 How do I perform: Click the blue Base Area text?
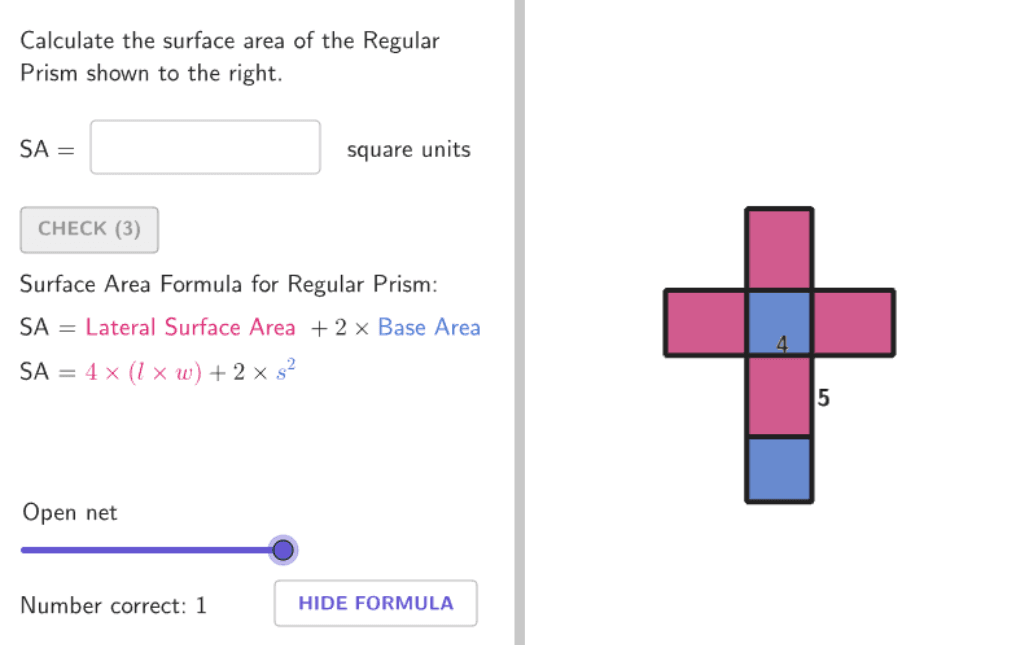tap(429, 327)
